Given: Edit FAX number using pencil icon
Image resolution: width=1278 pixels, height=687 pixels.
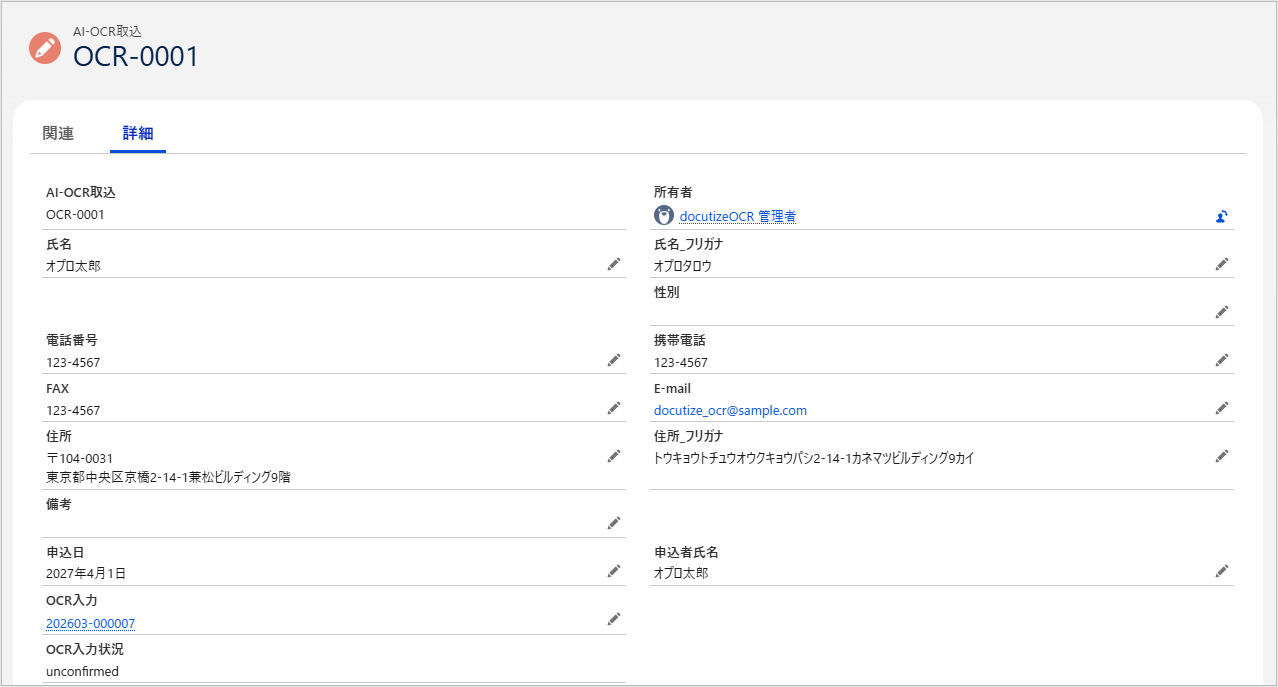Looking at the screenshot, I should [614, 408].
